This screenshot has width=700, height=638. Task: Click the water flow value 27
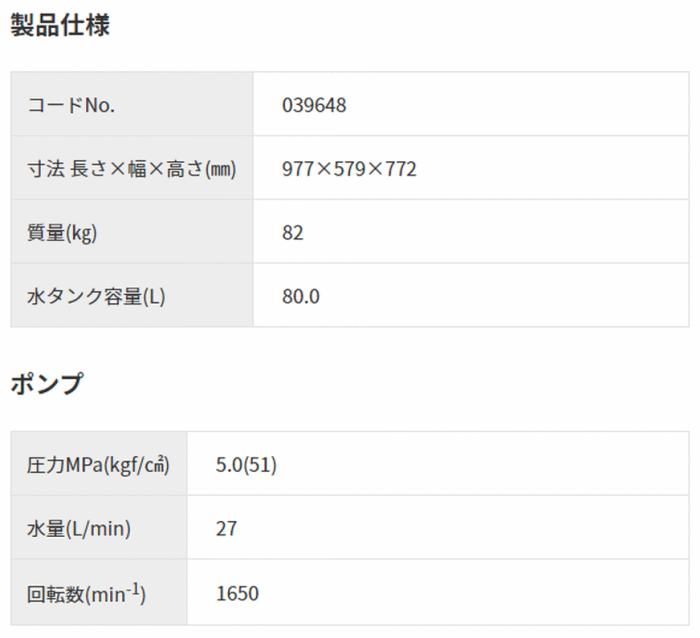tap(226, 529)
